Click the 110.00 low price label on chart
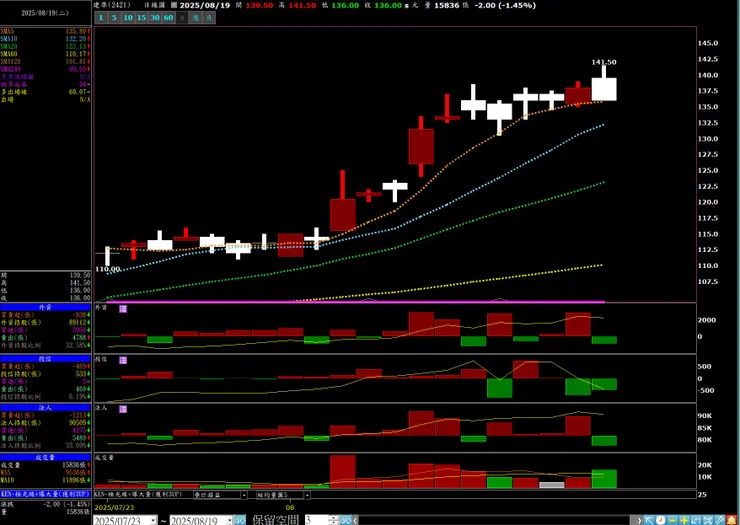 click(x=108, y=269)
